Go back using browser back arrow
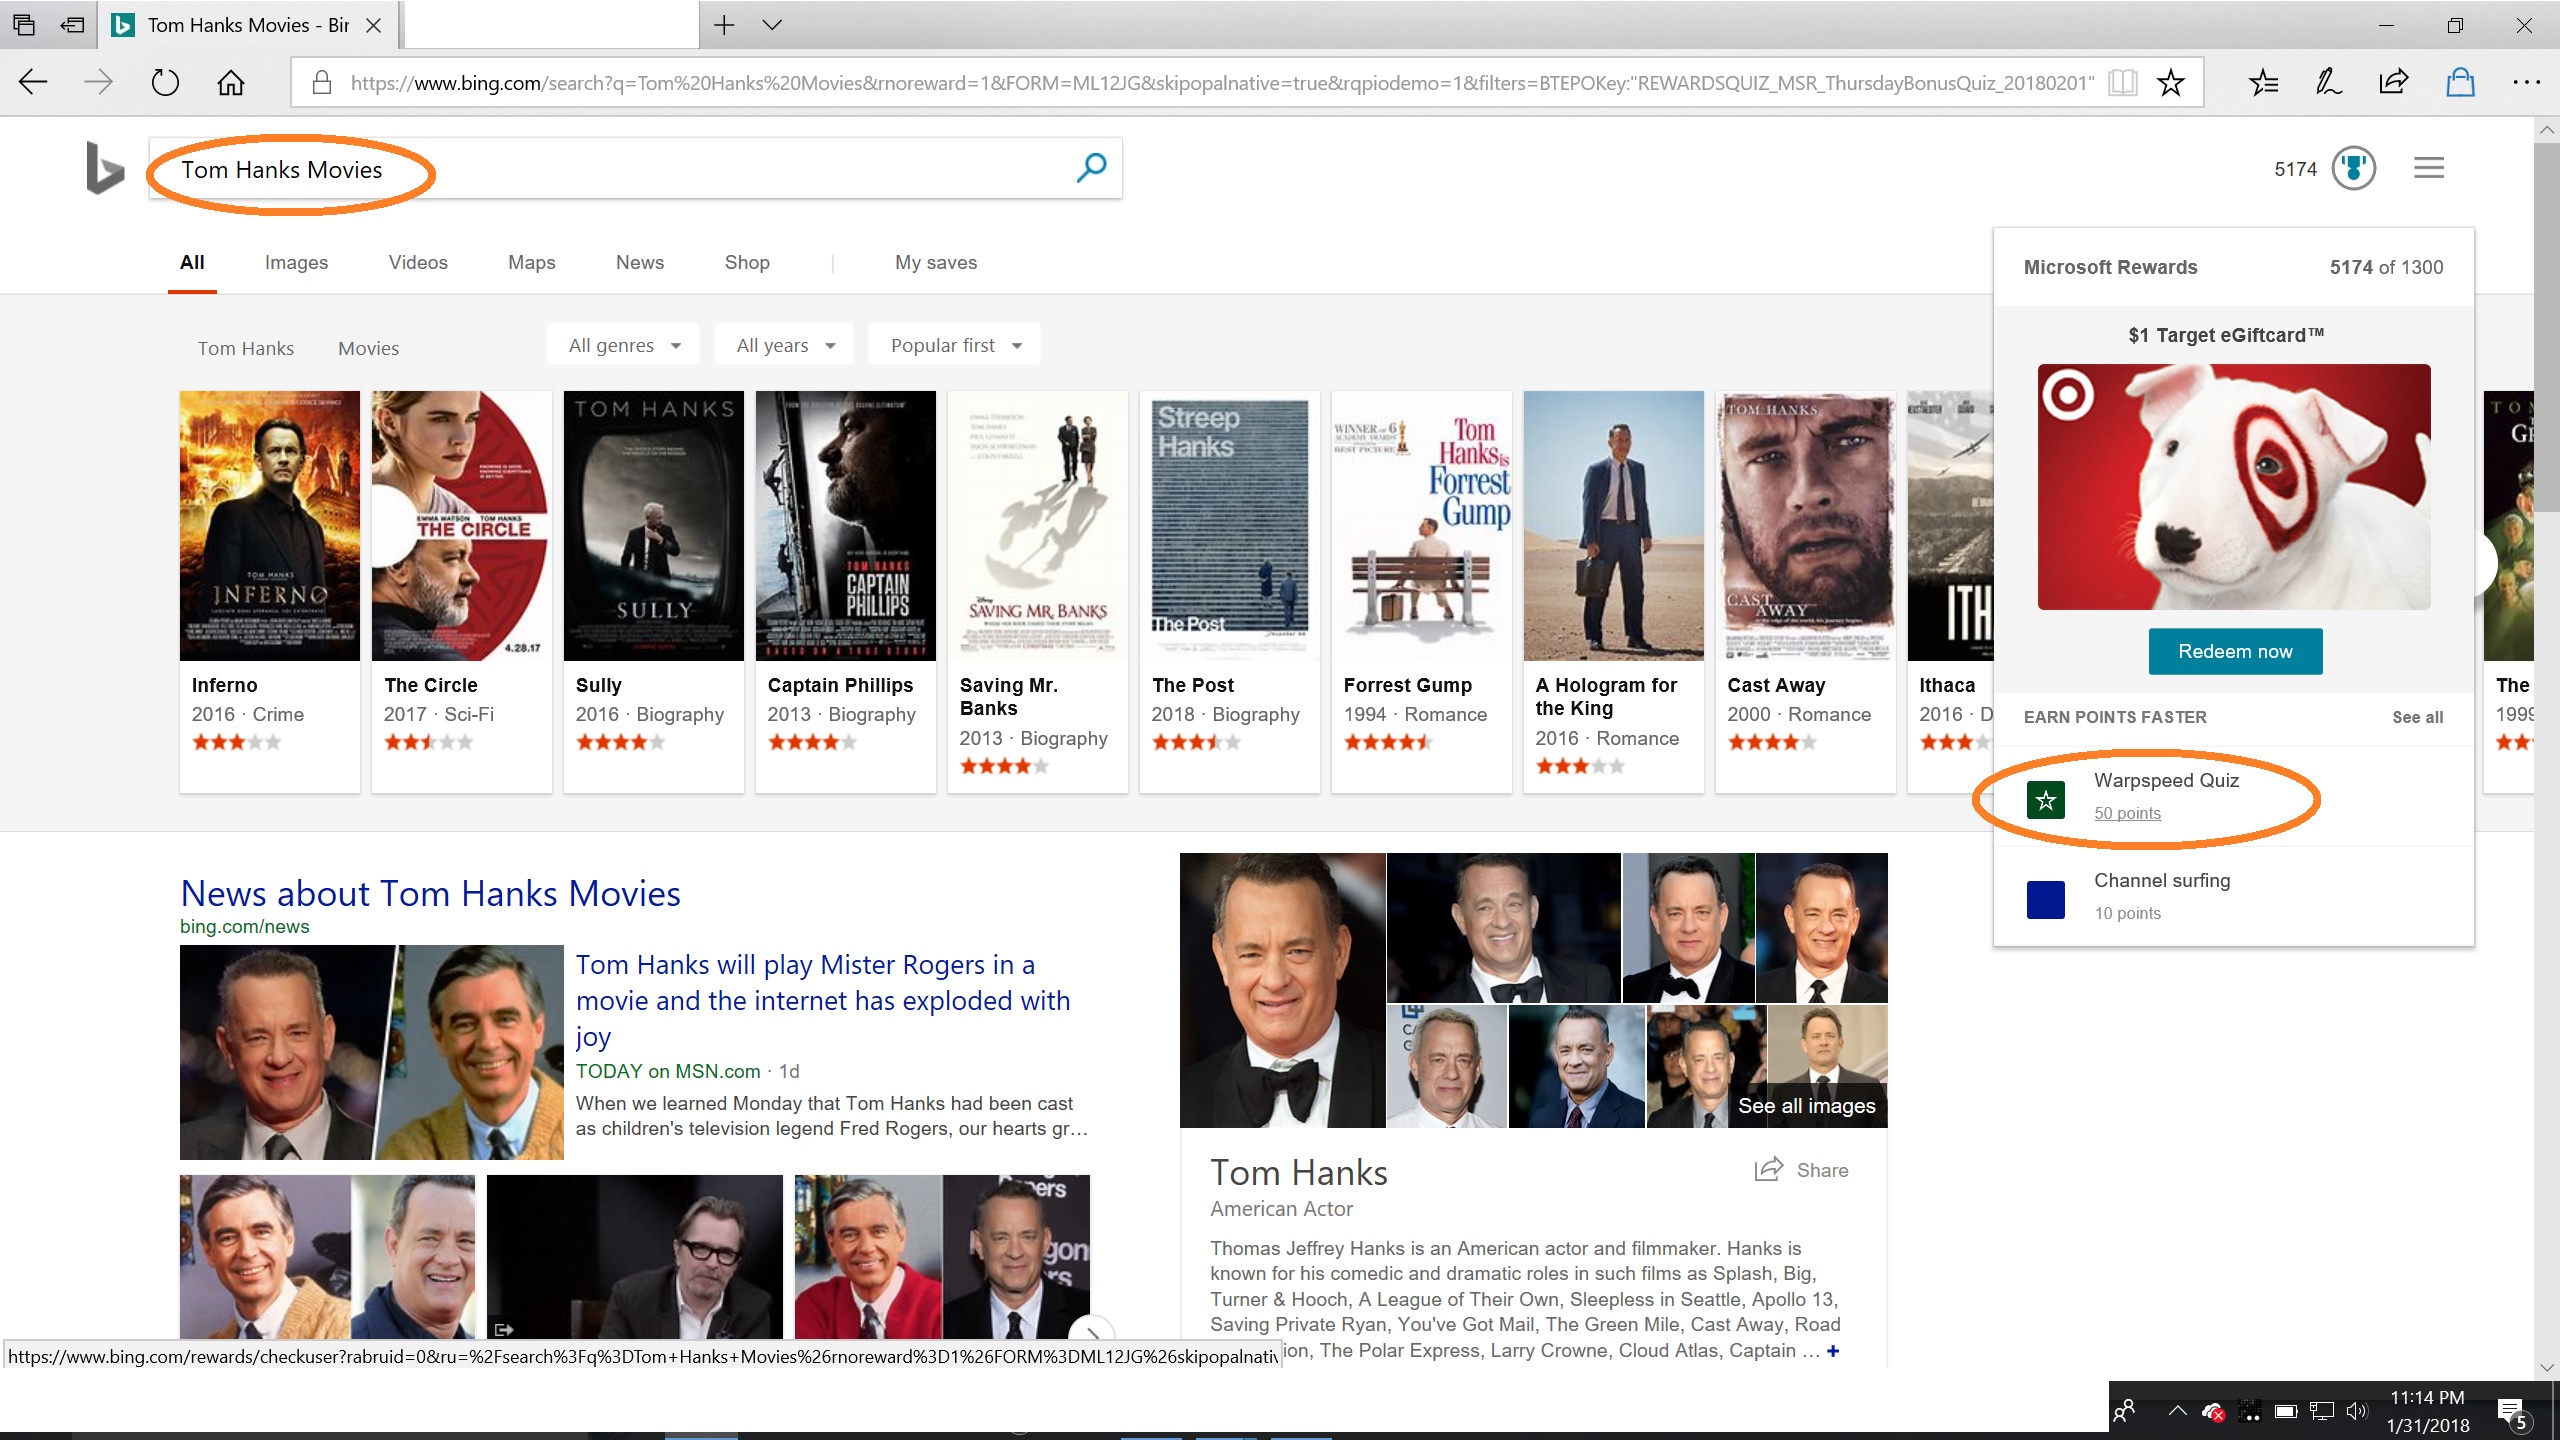The height and width of the screenshot is (1440, 2560). (33, 82)
